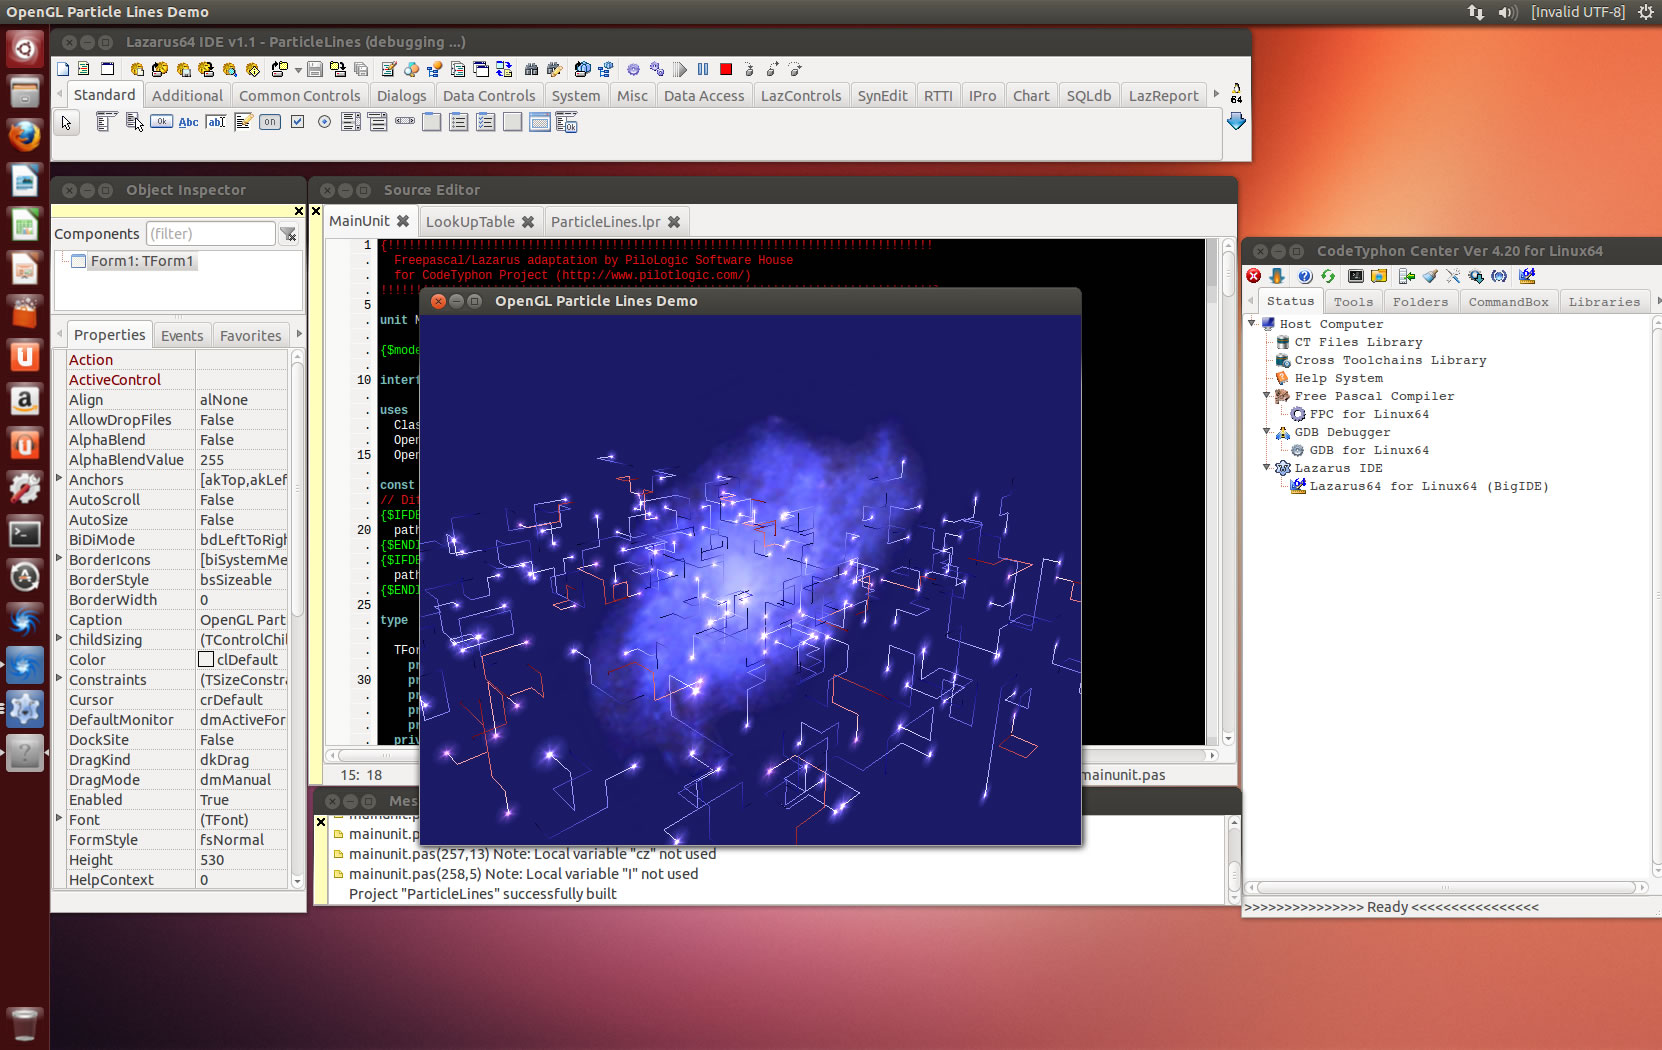Screen dimensions: 1662x1050
Task: Select the TActionList component icon
Action: (x=566, y=122)
